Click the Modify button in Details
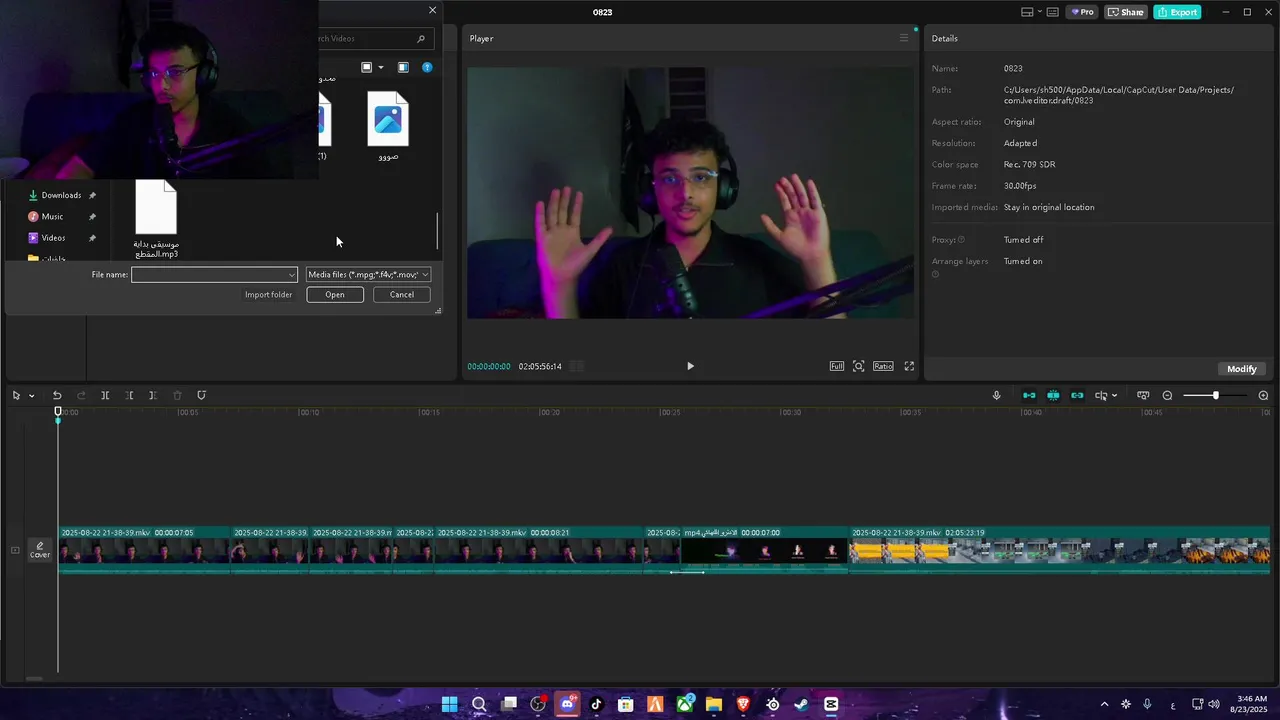Viewport: 1280px width, 720px height. [1242, 369]
